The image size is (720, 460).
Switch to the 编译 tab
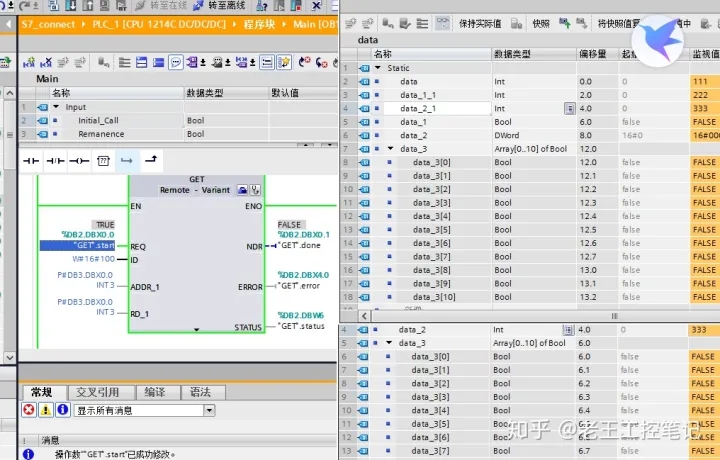[x=155, y=392]
